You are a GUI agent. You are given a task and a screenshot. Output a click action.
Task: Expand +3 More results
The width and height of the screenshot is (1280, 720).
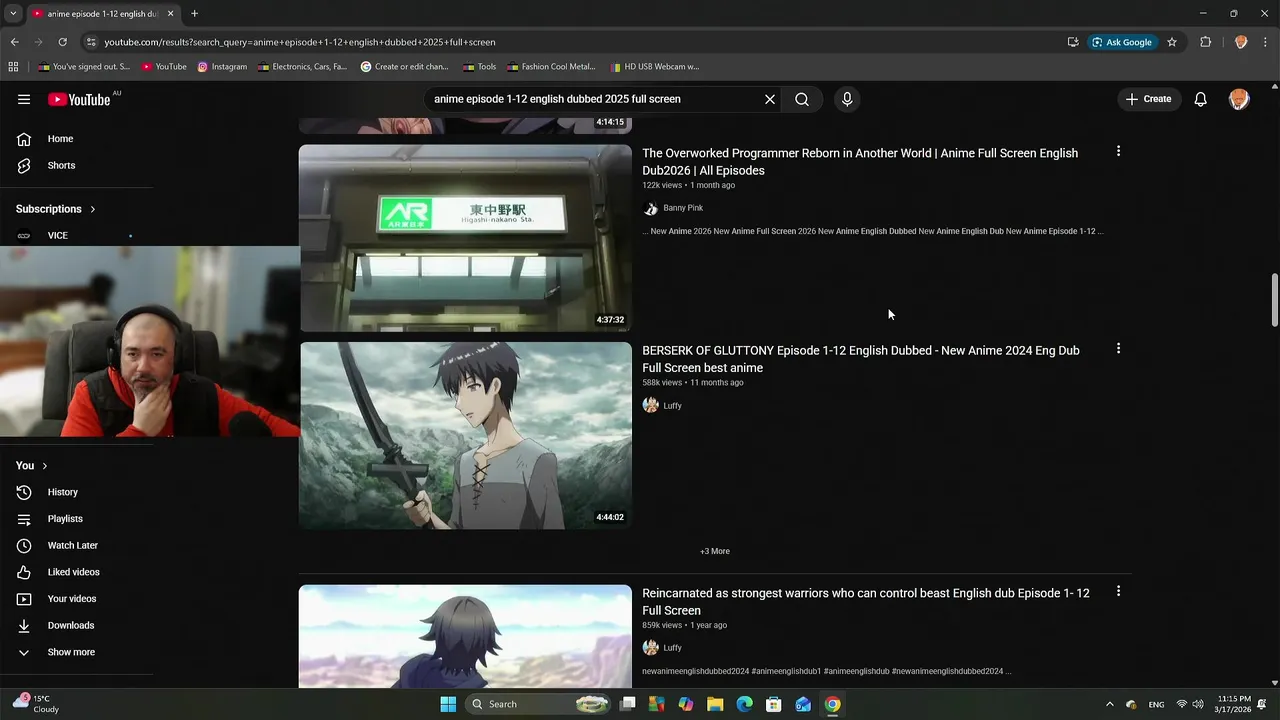point(715,551)
